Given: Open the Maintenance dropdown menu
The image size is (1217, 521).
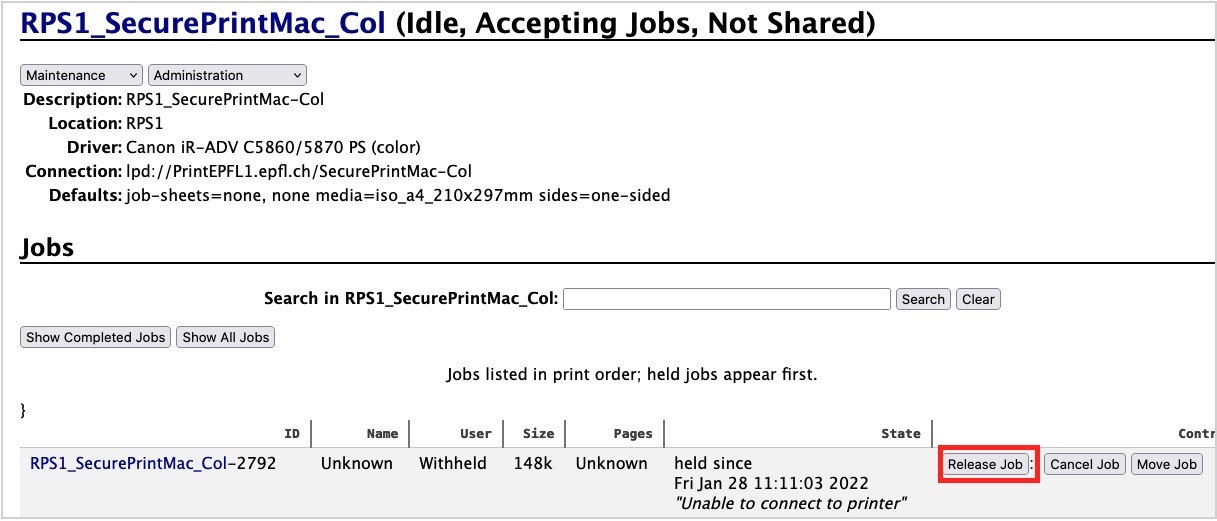Looking at the screenshot, I should [x=82, y=75].
